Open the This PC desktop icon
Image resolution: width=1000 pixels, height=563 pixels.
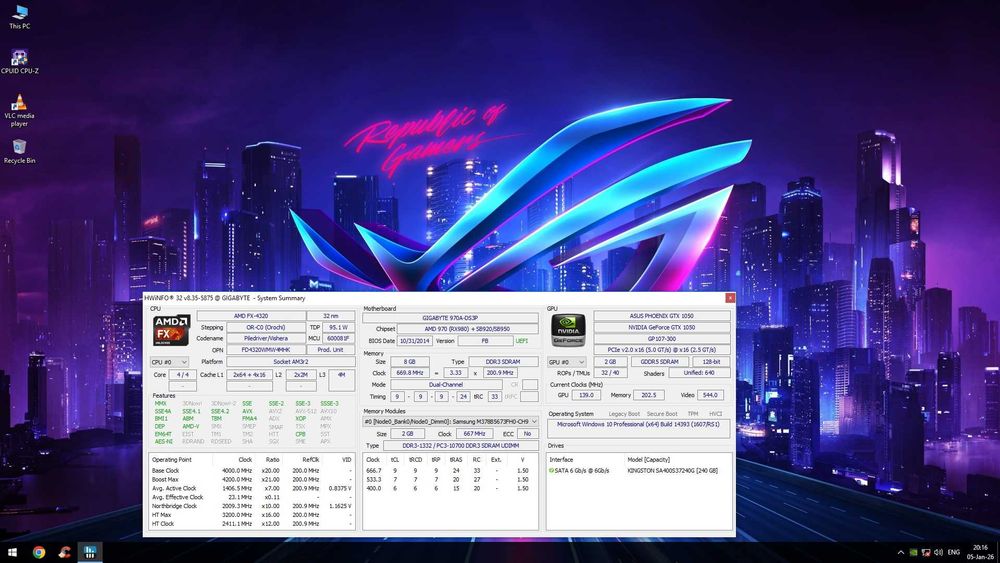(x=19, y=17)
